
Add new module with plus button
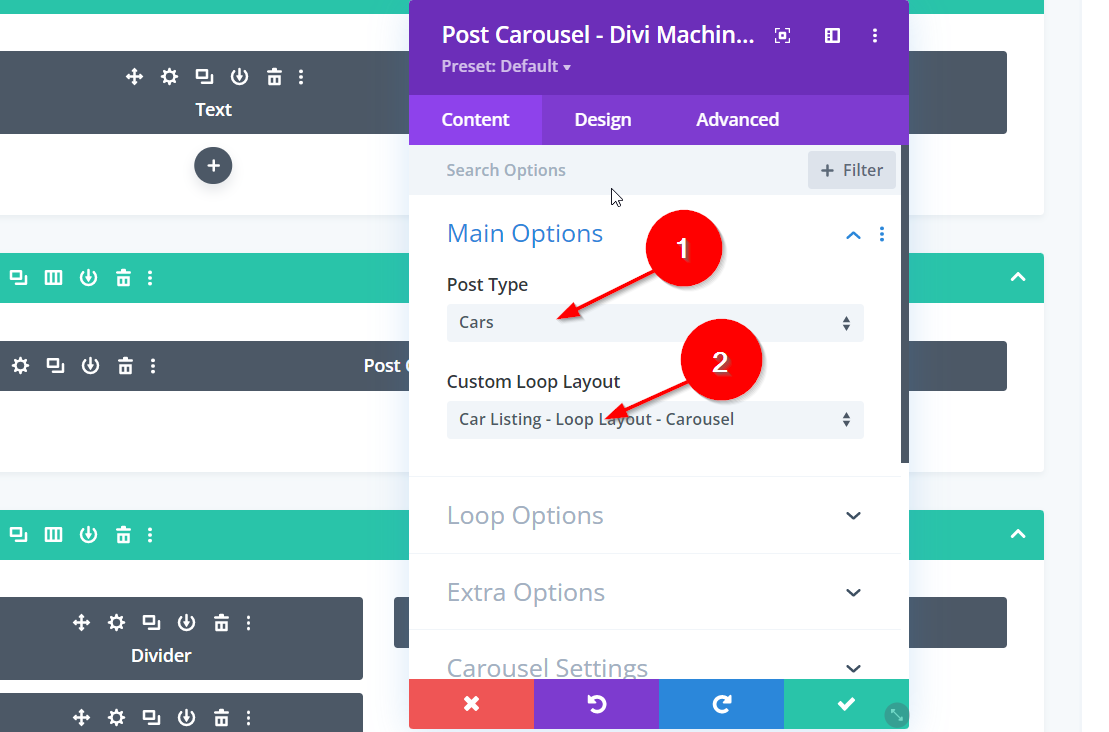coord(213,165)
